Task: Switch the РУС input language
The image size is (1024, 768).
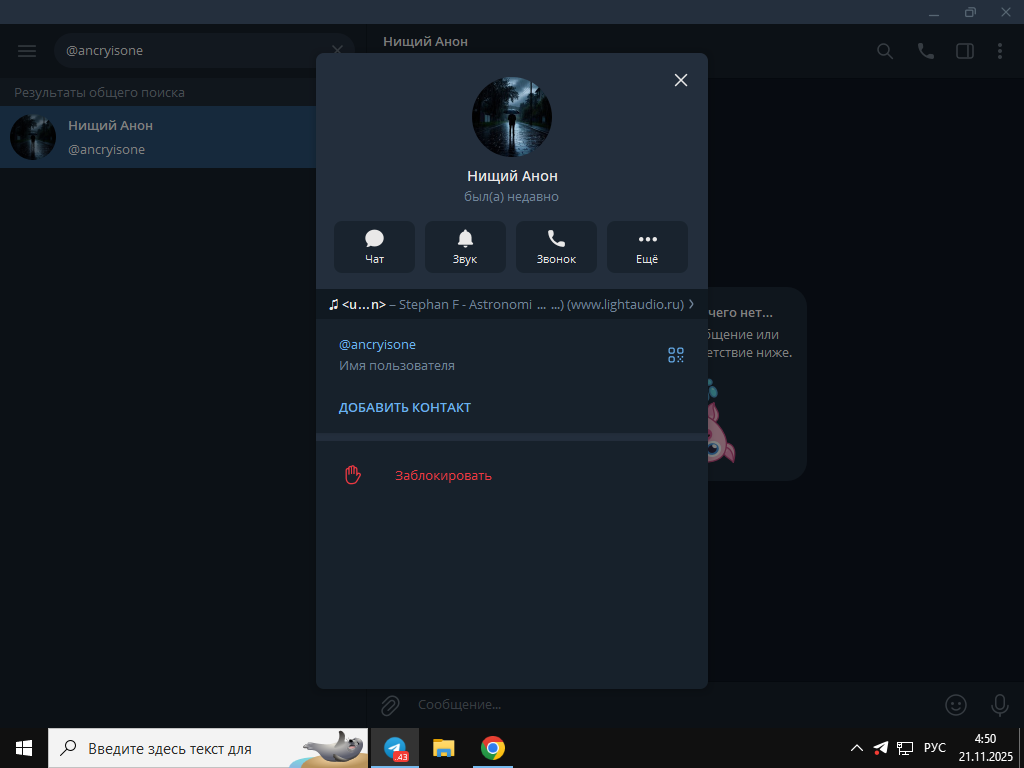Action: (935, 748)
